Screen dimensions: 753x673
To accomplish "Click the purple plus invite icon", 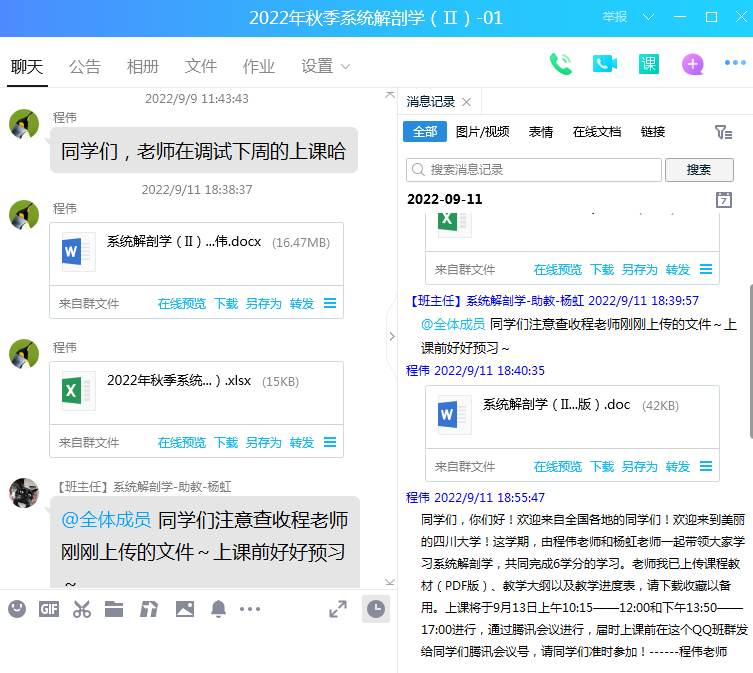I will click(x=693, y=64).
